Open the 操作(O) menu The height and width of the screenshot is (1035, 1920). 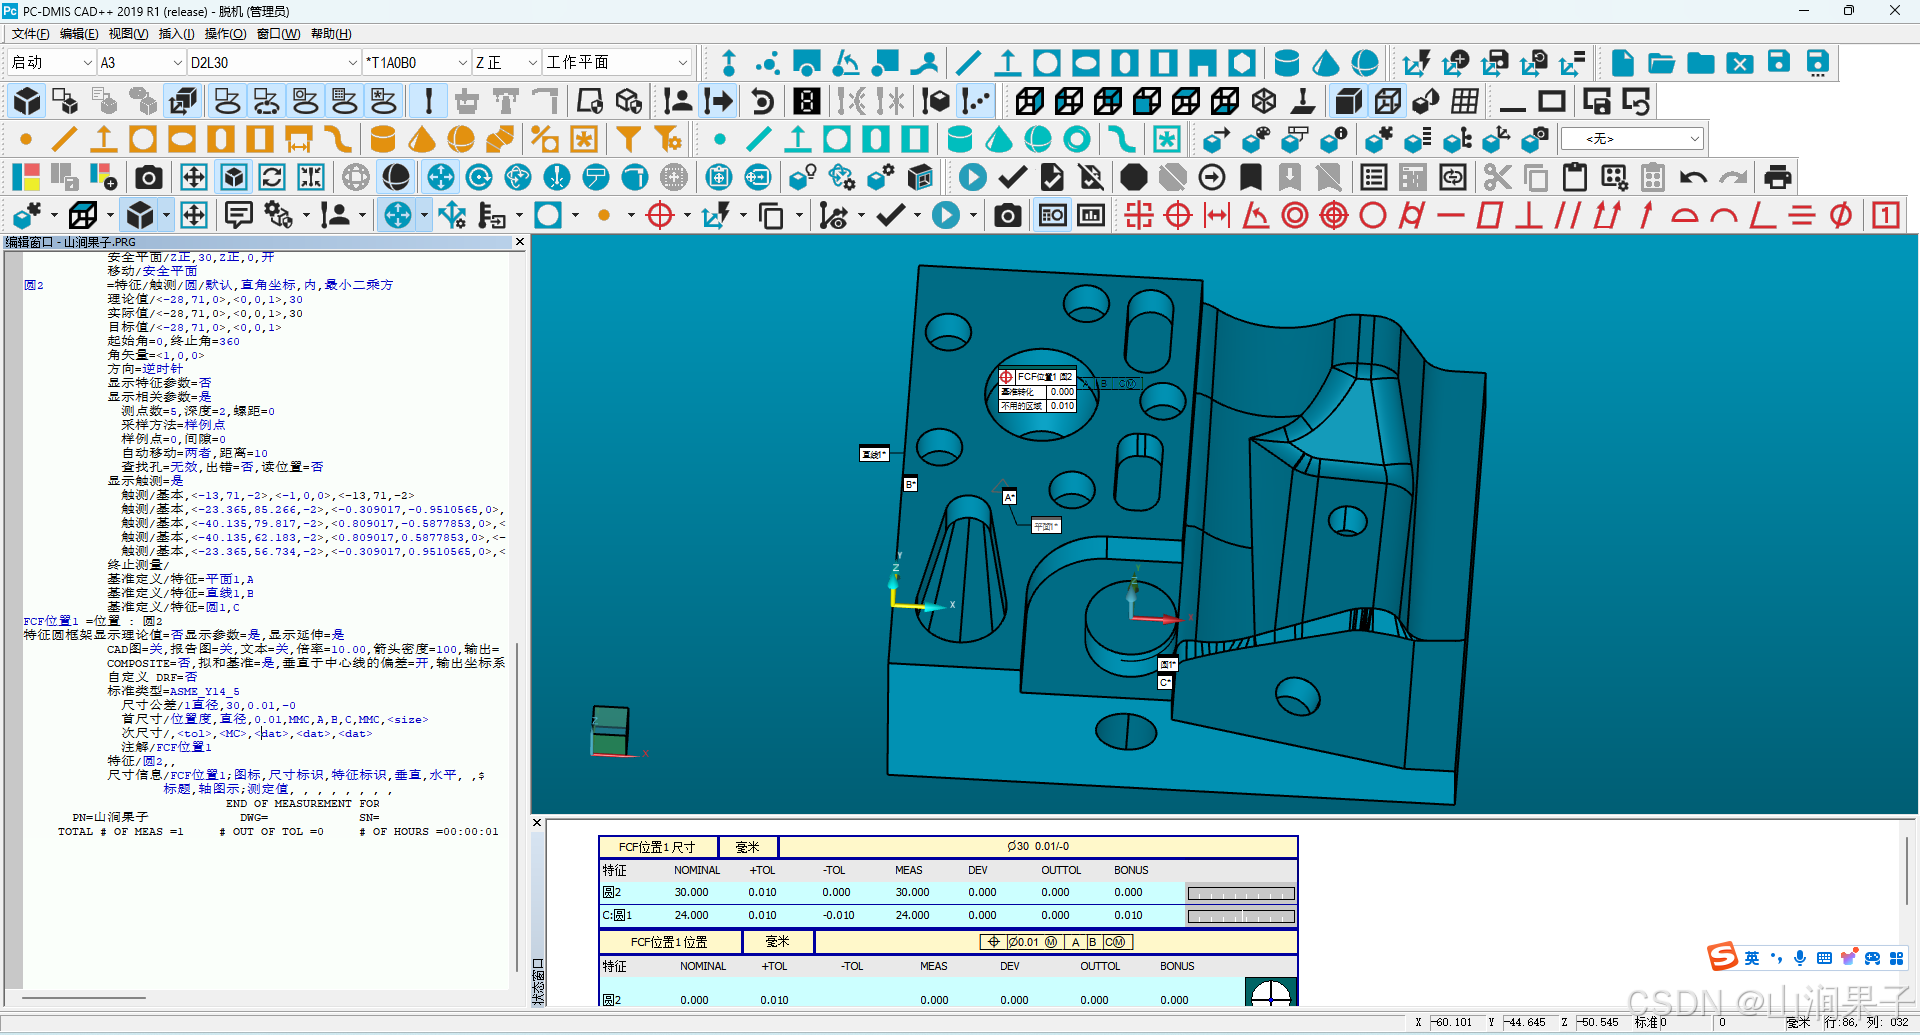[226, 34]
